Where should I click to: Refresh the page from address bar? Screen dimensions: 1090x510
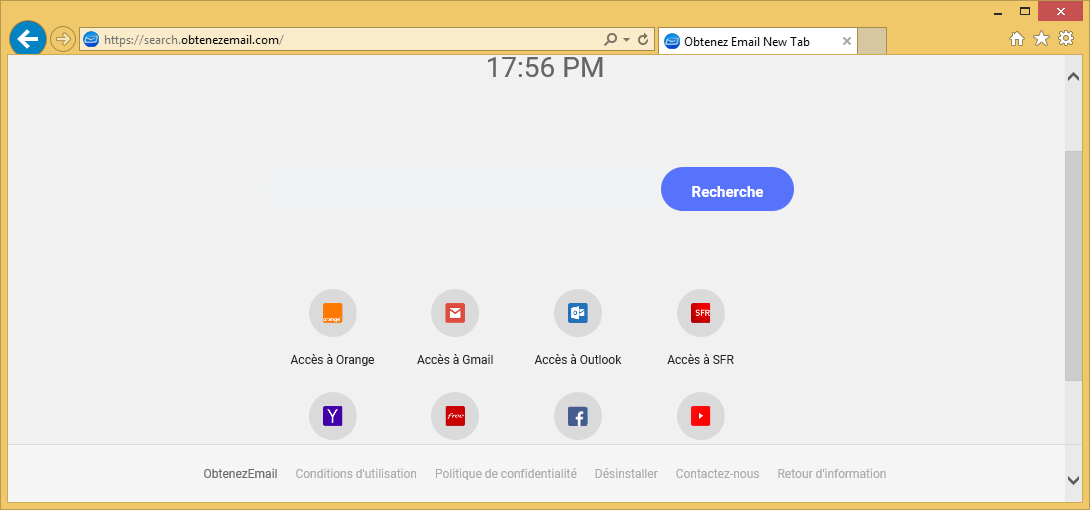pos(643,41)
